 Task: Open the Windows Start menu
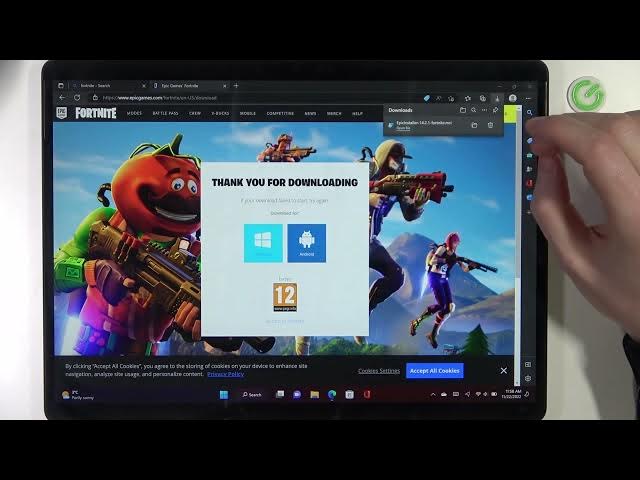pyautogui.click(x=224, y=394)
